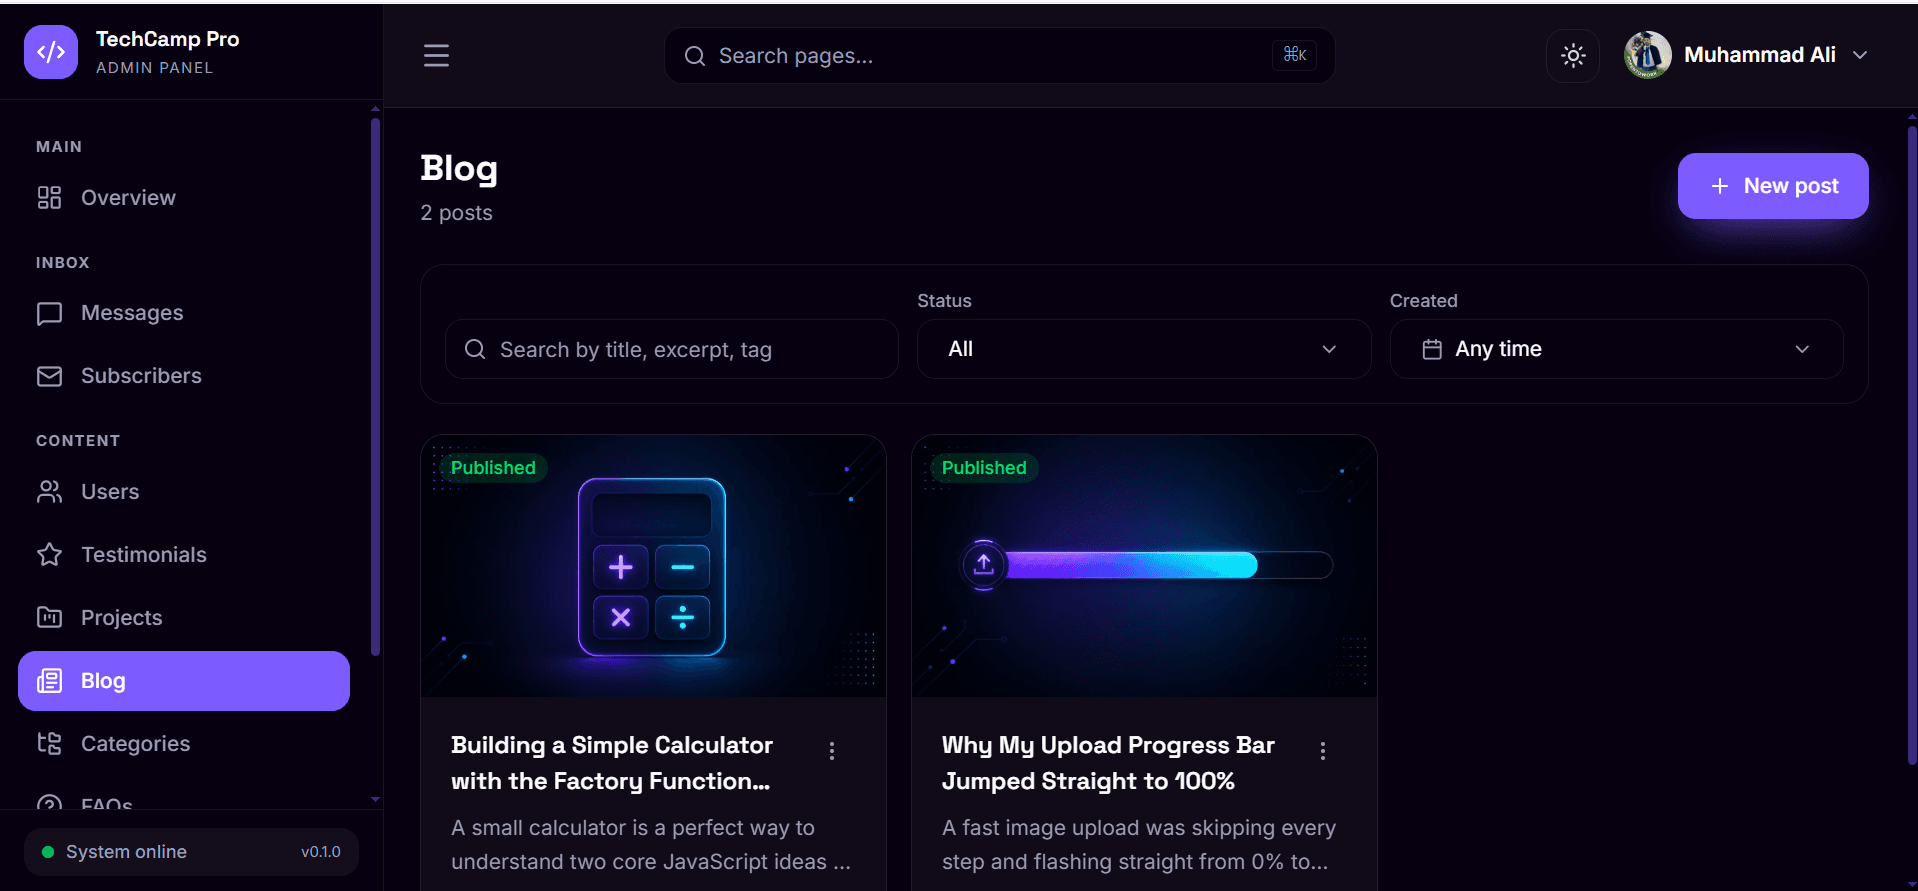The height and width of the screenshot is (891, 1918).
Task: Click the upload progress post excerpt text
Action: pos(1139,845)
